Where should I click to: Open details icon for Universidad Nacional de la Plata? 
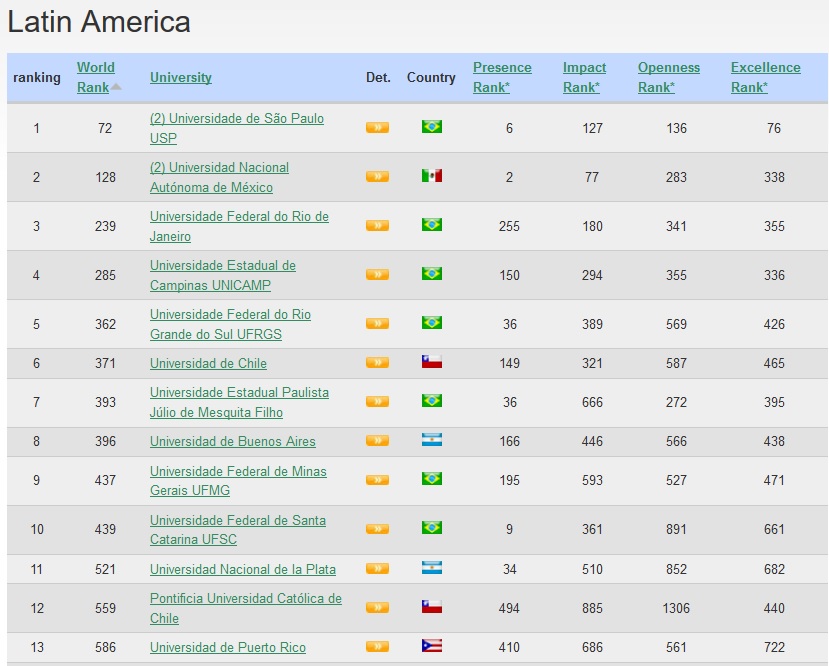[377, 569]
